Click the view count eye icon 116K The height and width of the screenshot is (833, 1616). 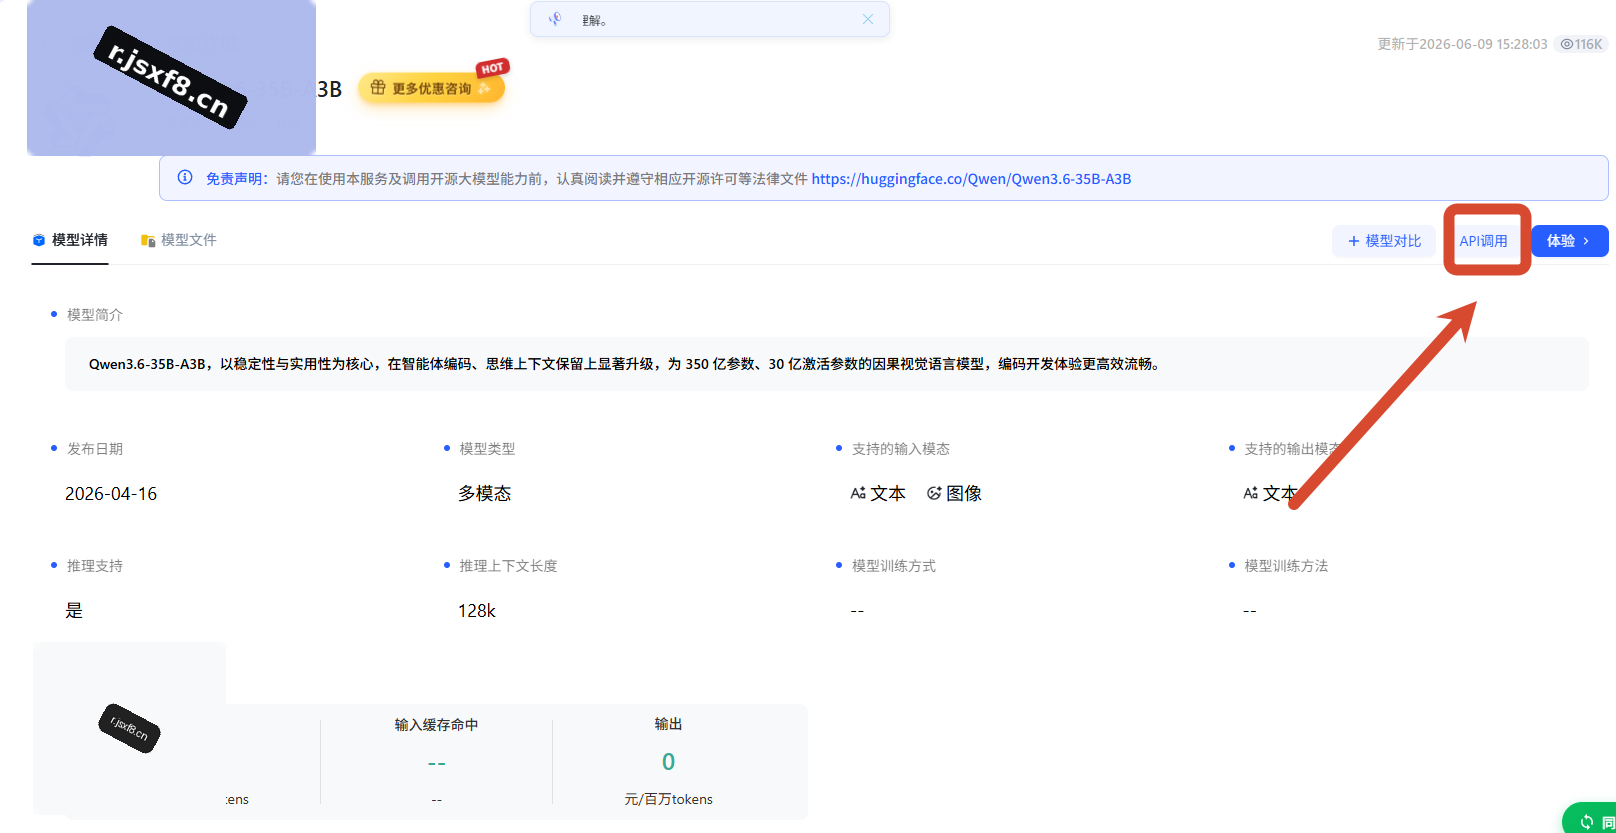[x=1567, y=44]
